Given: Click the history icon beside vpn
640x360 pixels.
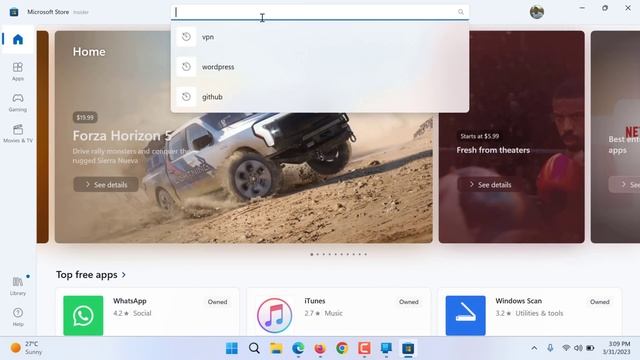Looking at the screenshot, I should click(186, 37).
